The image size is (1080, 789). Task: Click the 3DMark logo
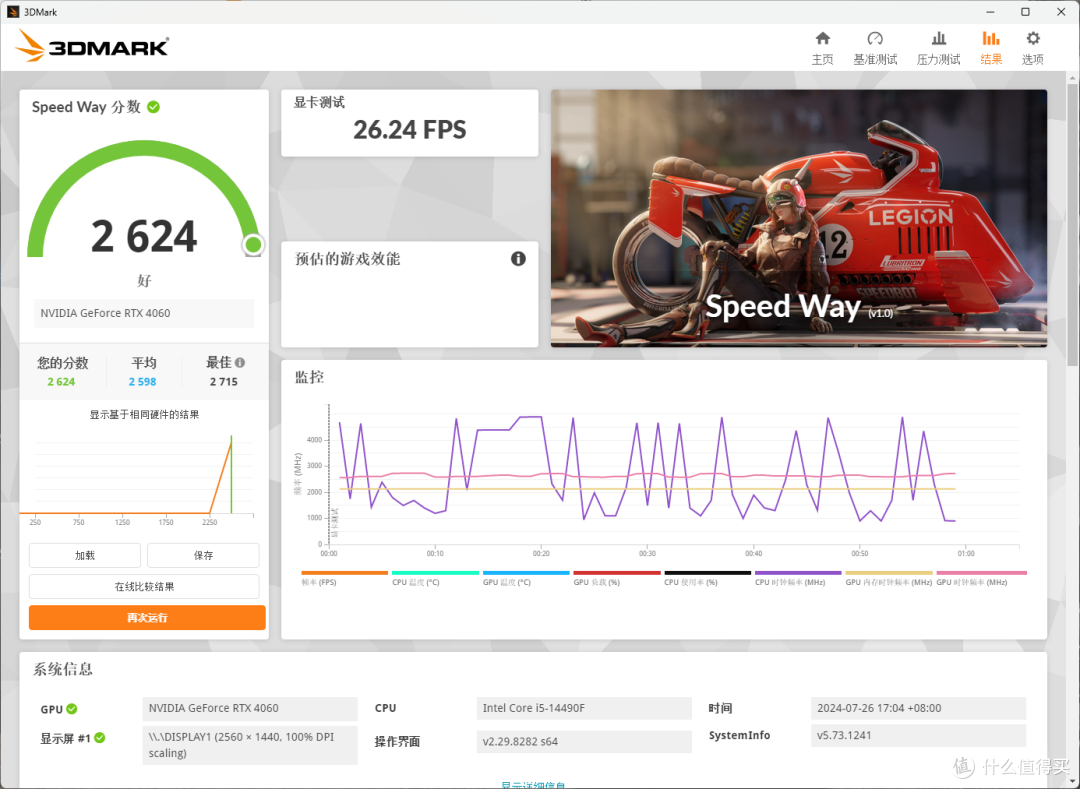point(92,46)
